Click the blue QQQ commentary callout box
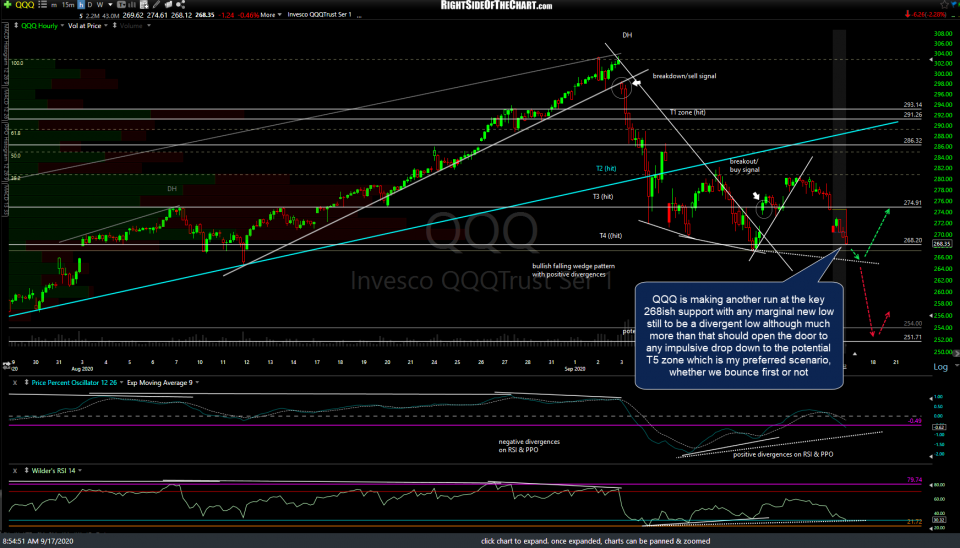This screenshot has width=960, height=548. pyautogui.click(x=739, y=336)
